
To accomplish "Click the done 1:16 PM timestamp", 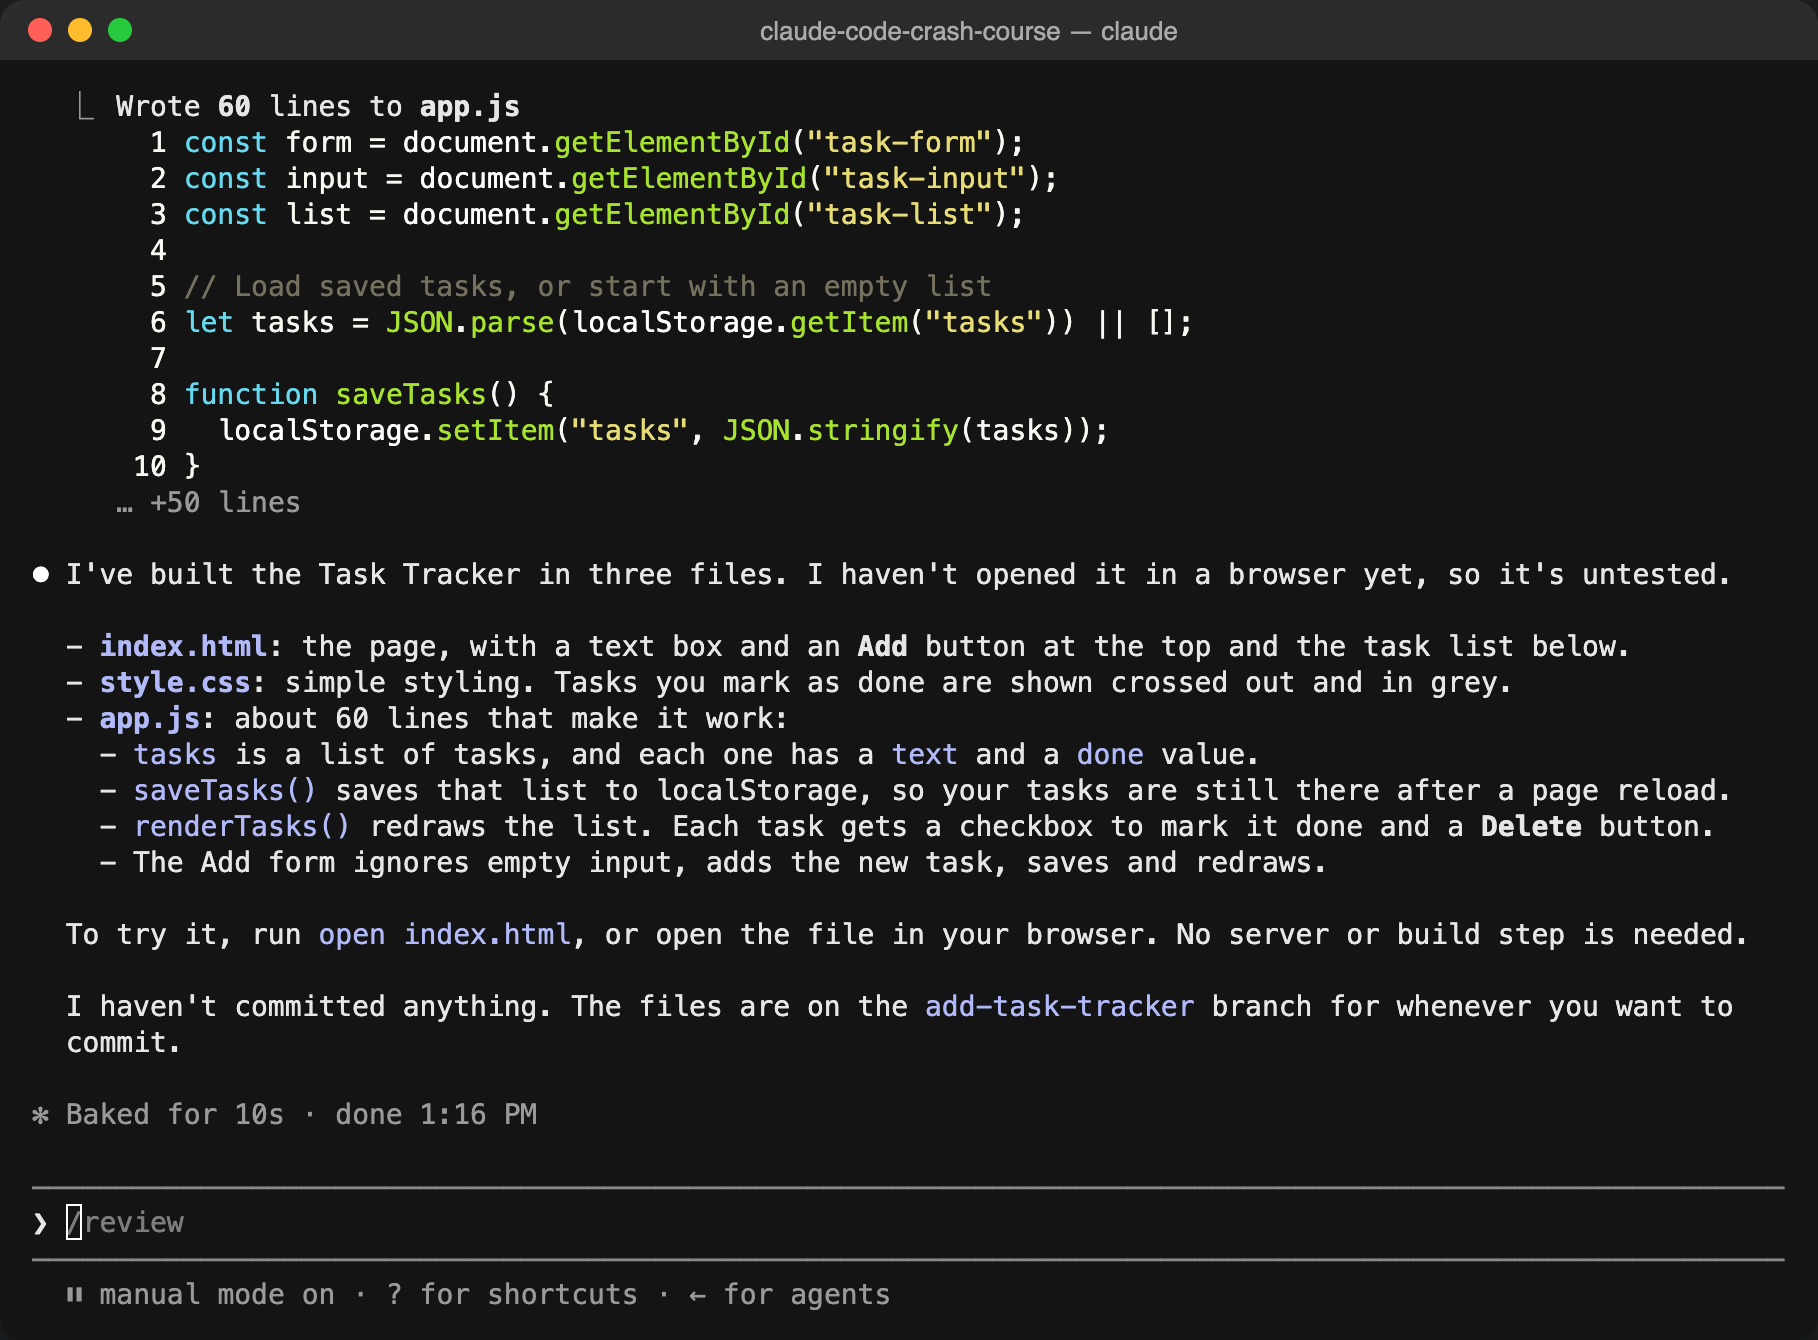I will coord(436,1114).
